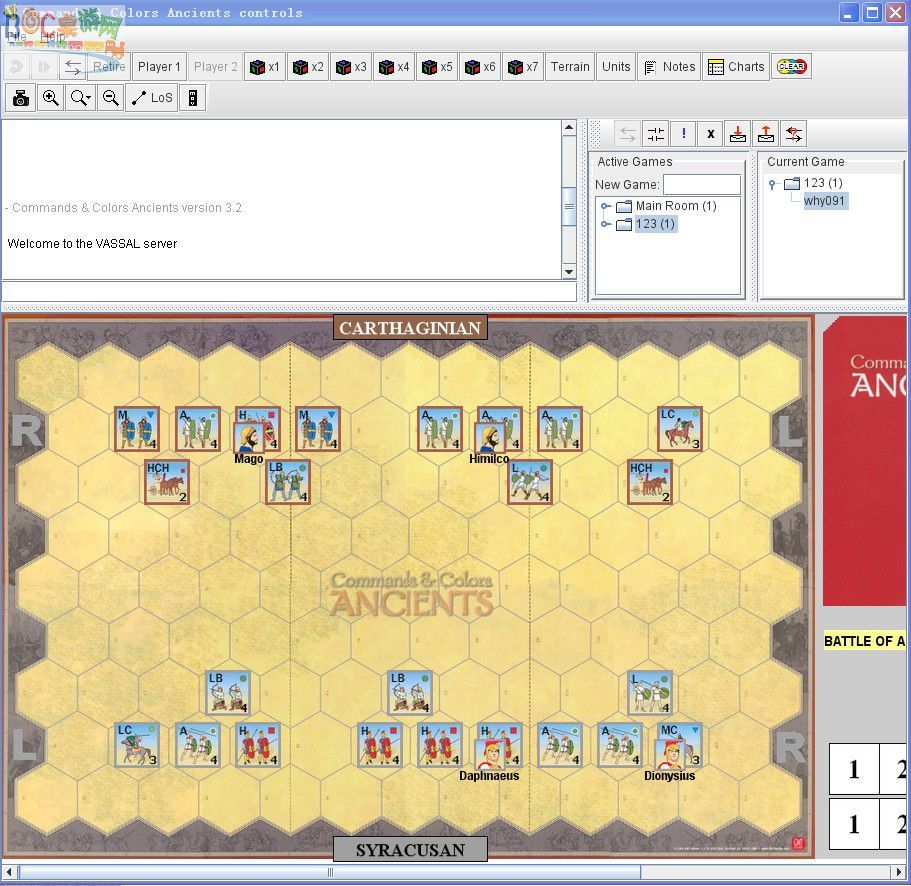Roll five dice with x5 button
This screenshot has height=886, width=911.
[437, 67]
